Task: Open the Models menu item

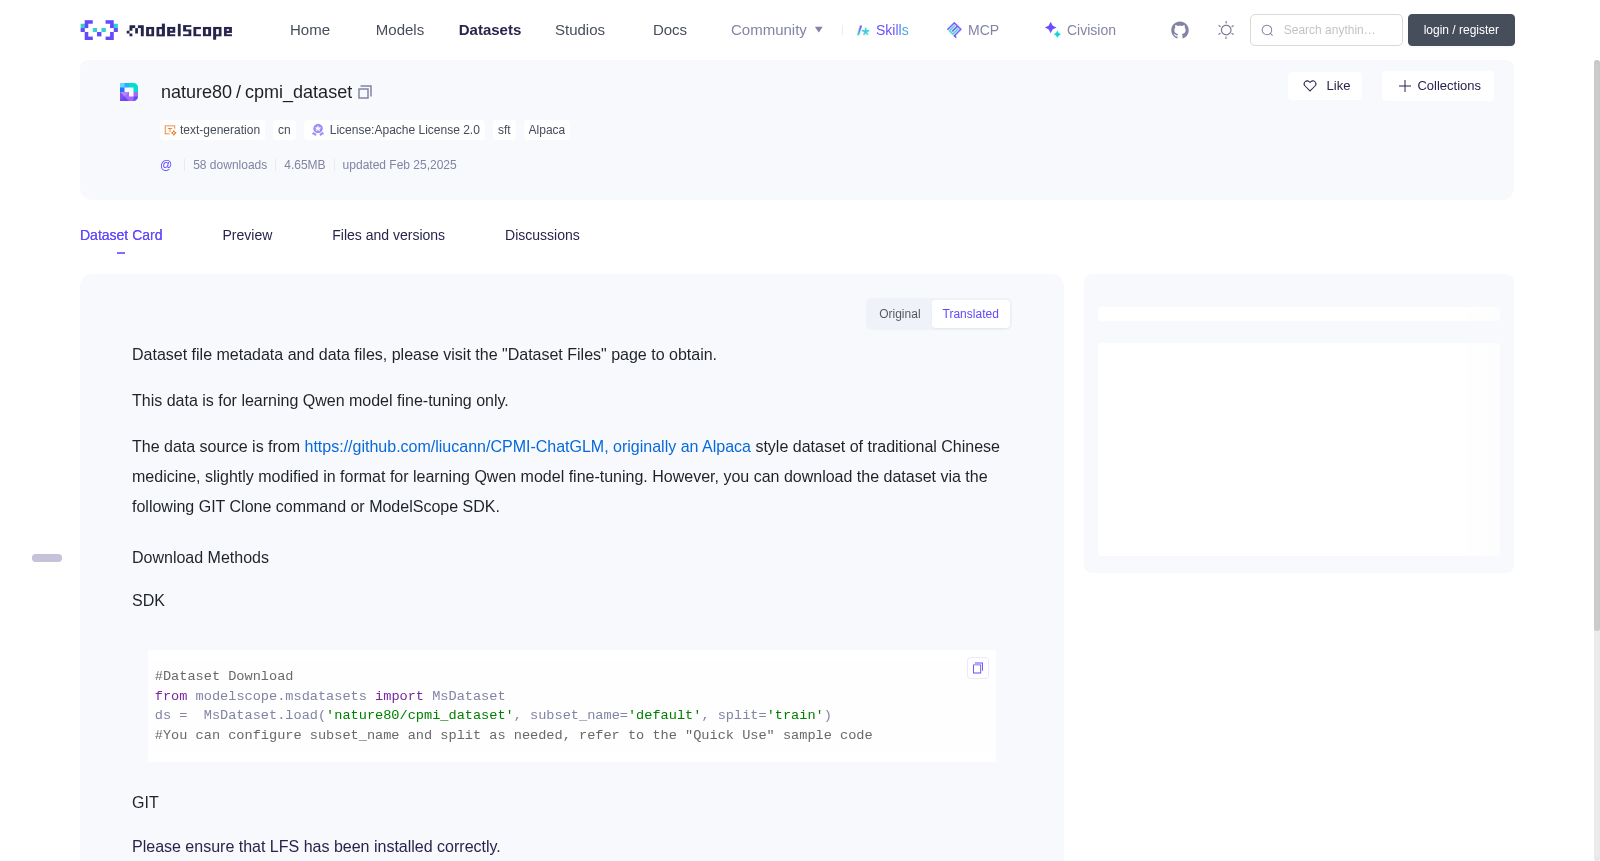Action: tap(400, 30)
